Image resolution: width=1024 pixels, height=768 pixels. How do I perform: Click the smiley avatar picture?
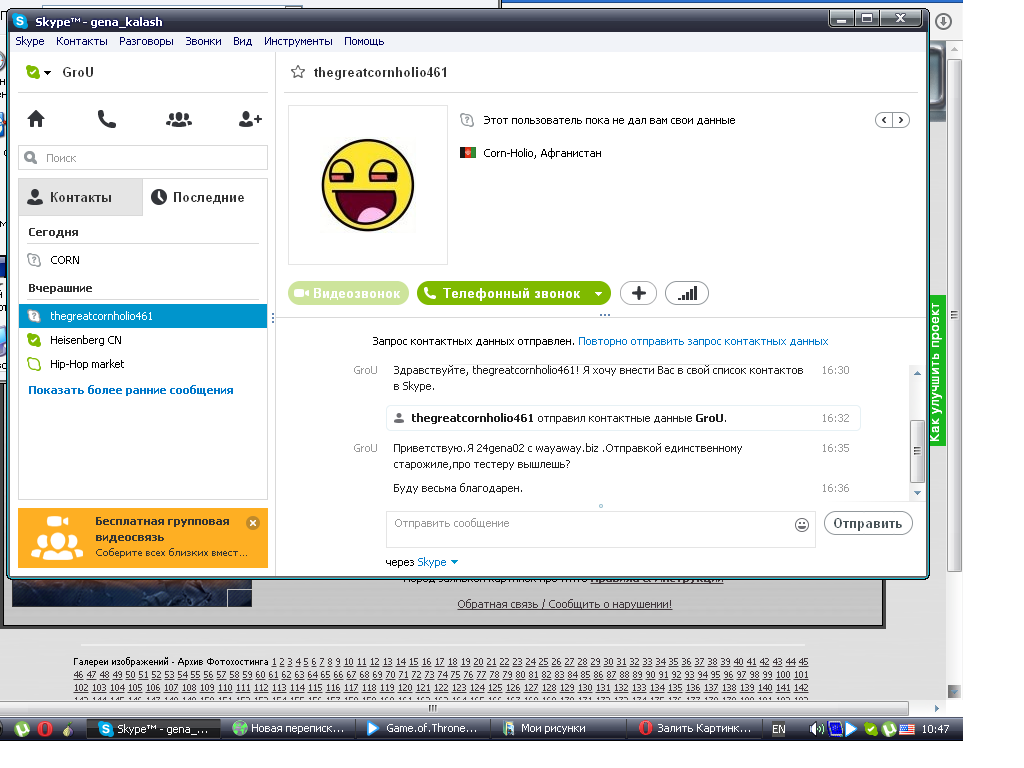[x=368, y=185]
